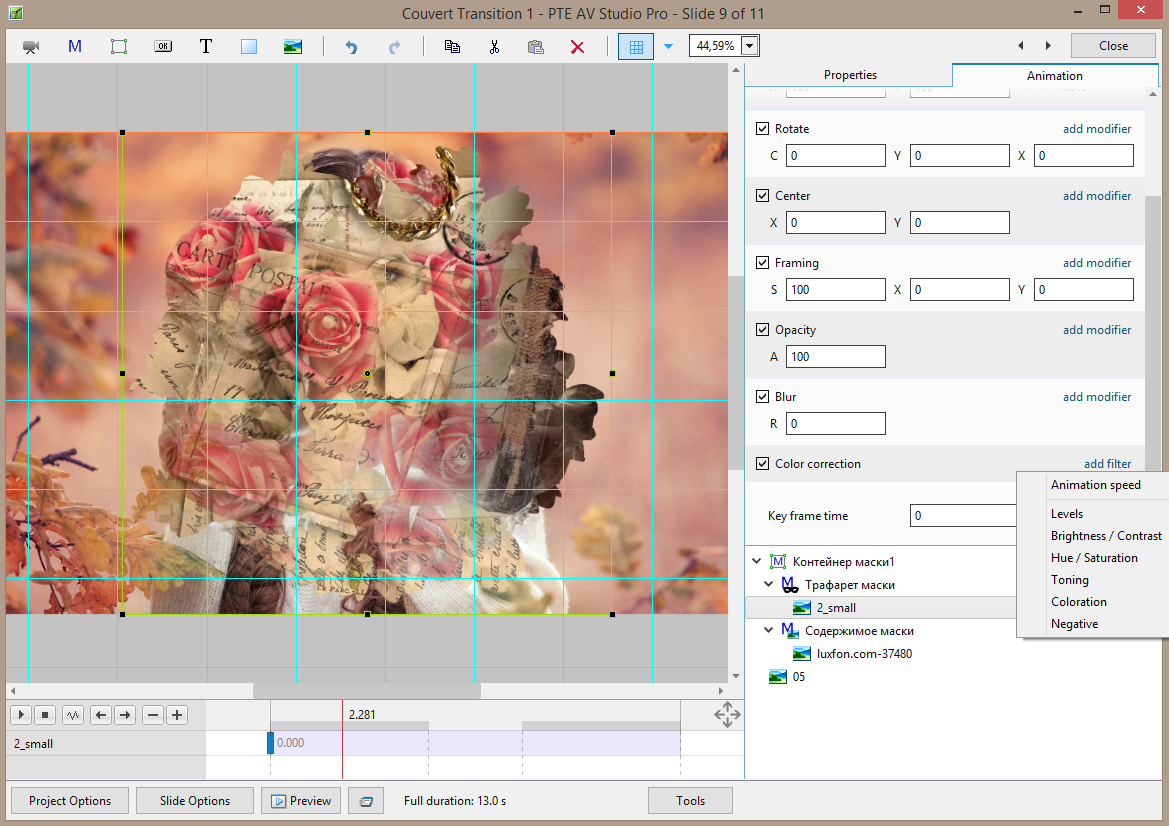1169x826 pixels.
Task: Delete object with the red X icon
Action: click(577, 46)
